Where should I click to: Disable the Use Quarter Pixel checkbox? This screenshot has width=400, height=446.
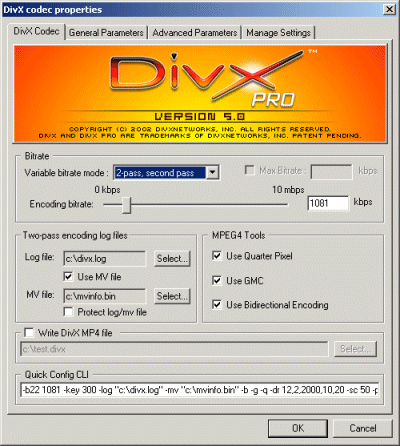pyautogui.click(x=217, y=256)
